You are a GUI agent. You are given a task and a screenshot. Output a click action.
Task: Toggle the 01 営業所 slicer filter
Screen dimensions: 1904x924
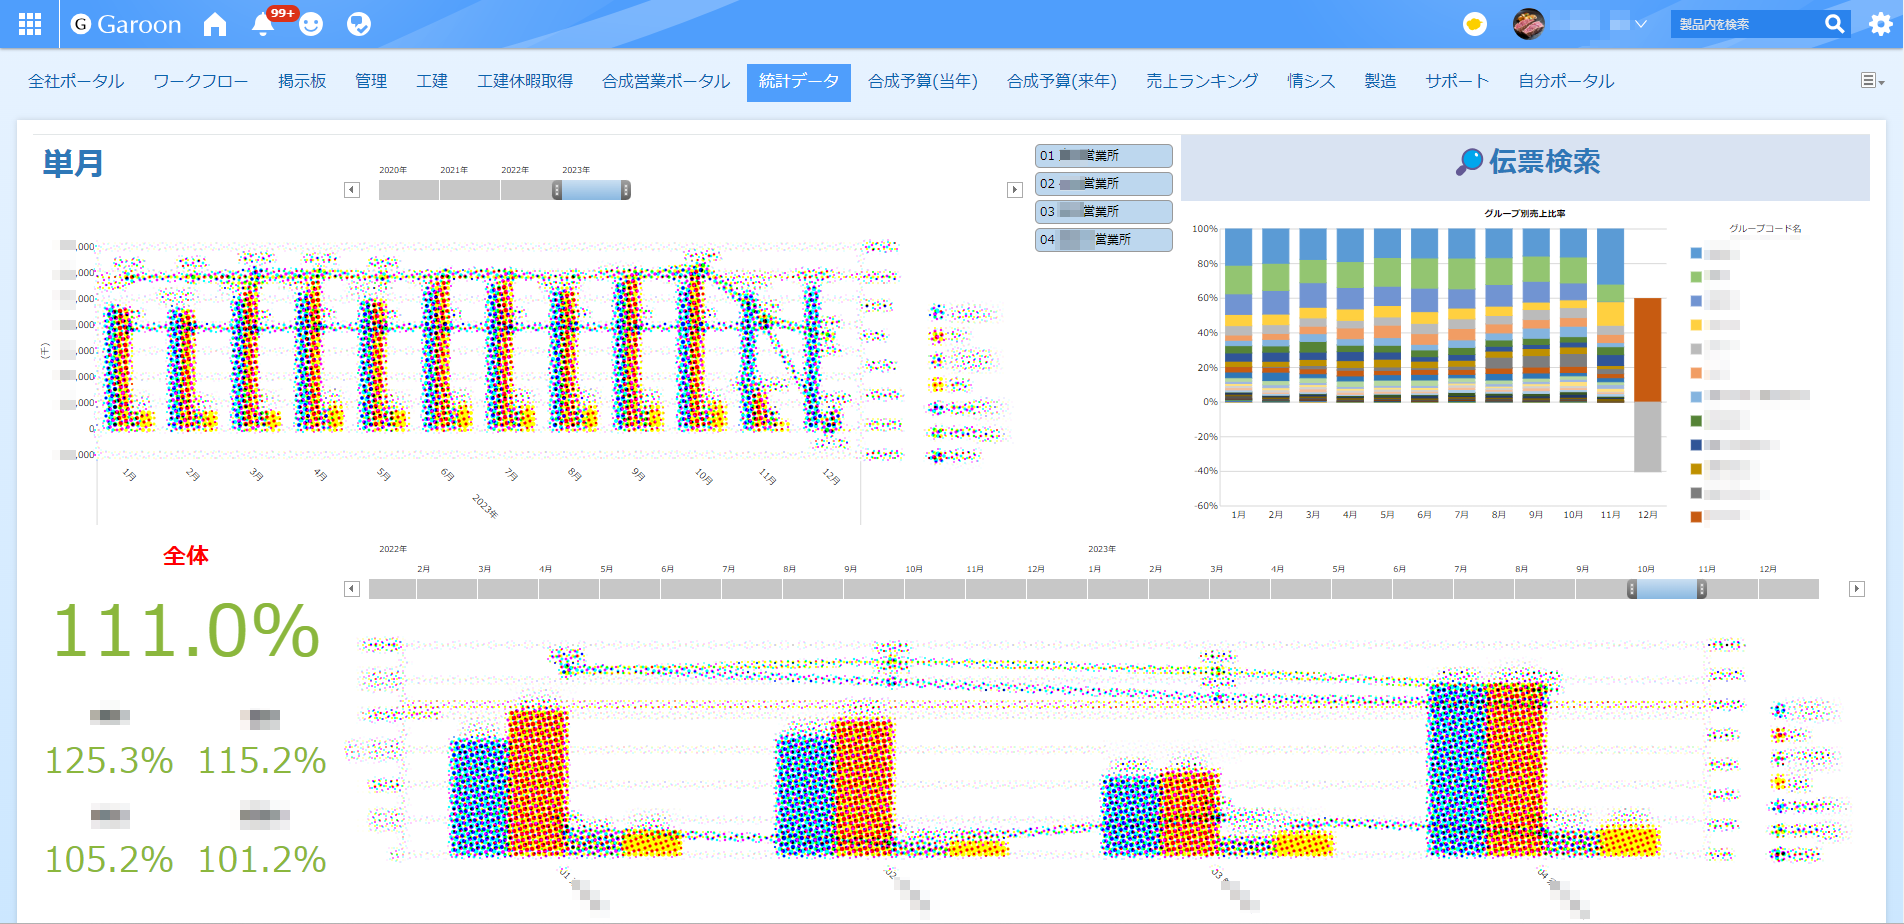[x=1103, y=156]
